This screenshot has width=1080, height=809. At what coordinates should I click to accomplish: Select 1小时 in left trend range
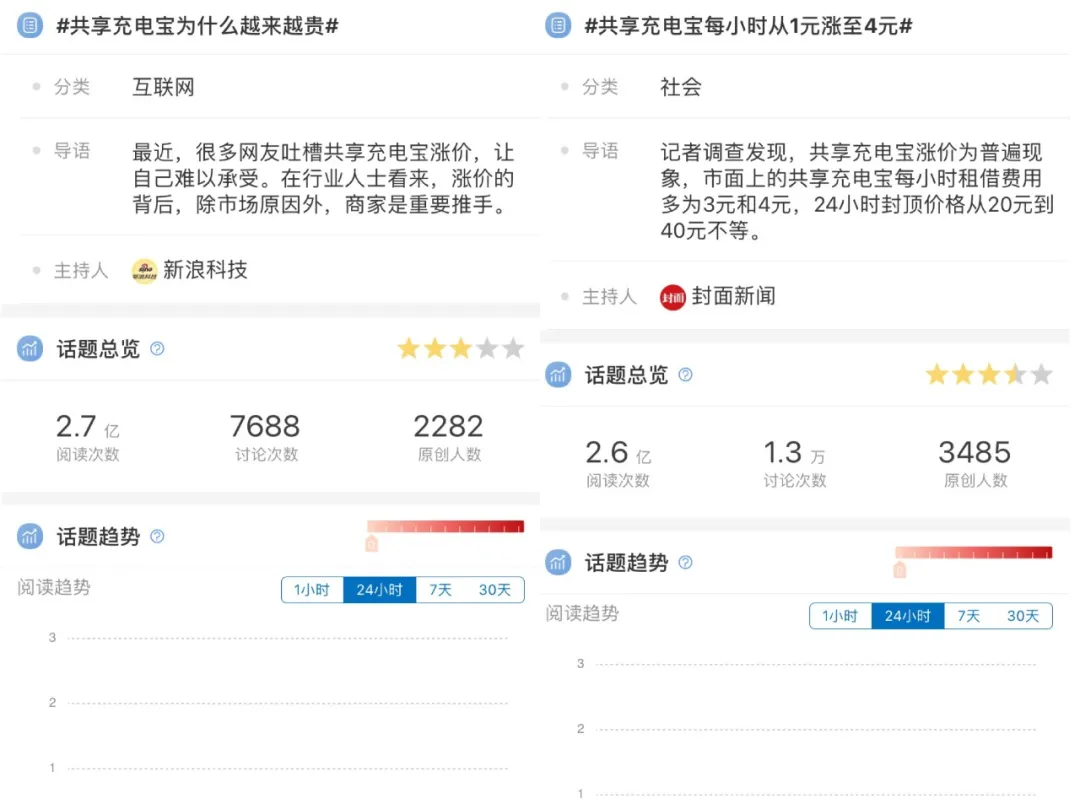(x=312, y=590)
